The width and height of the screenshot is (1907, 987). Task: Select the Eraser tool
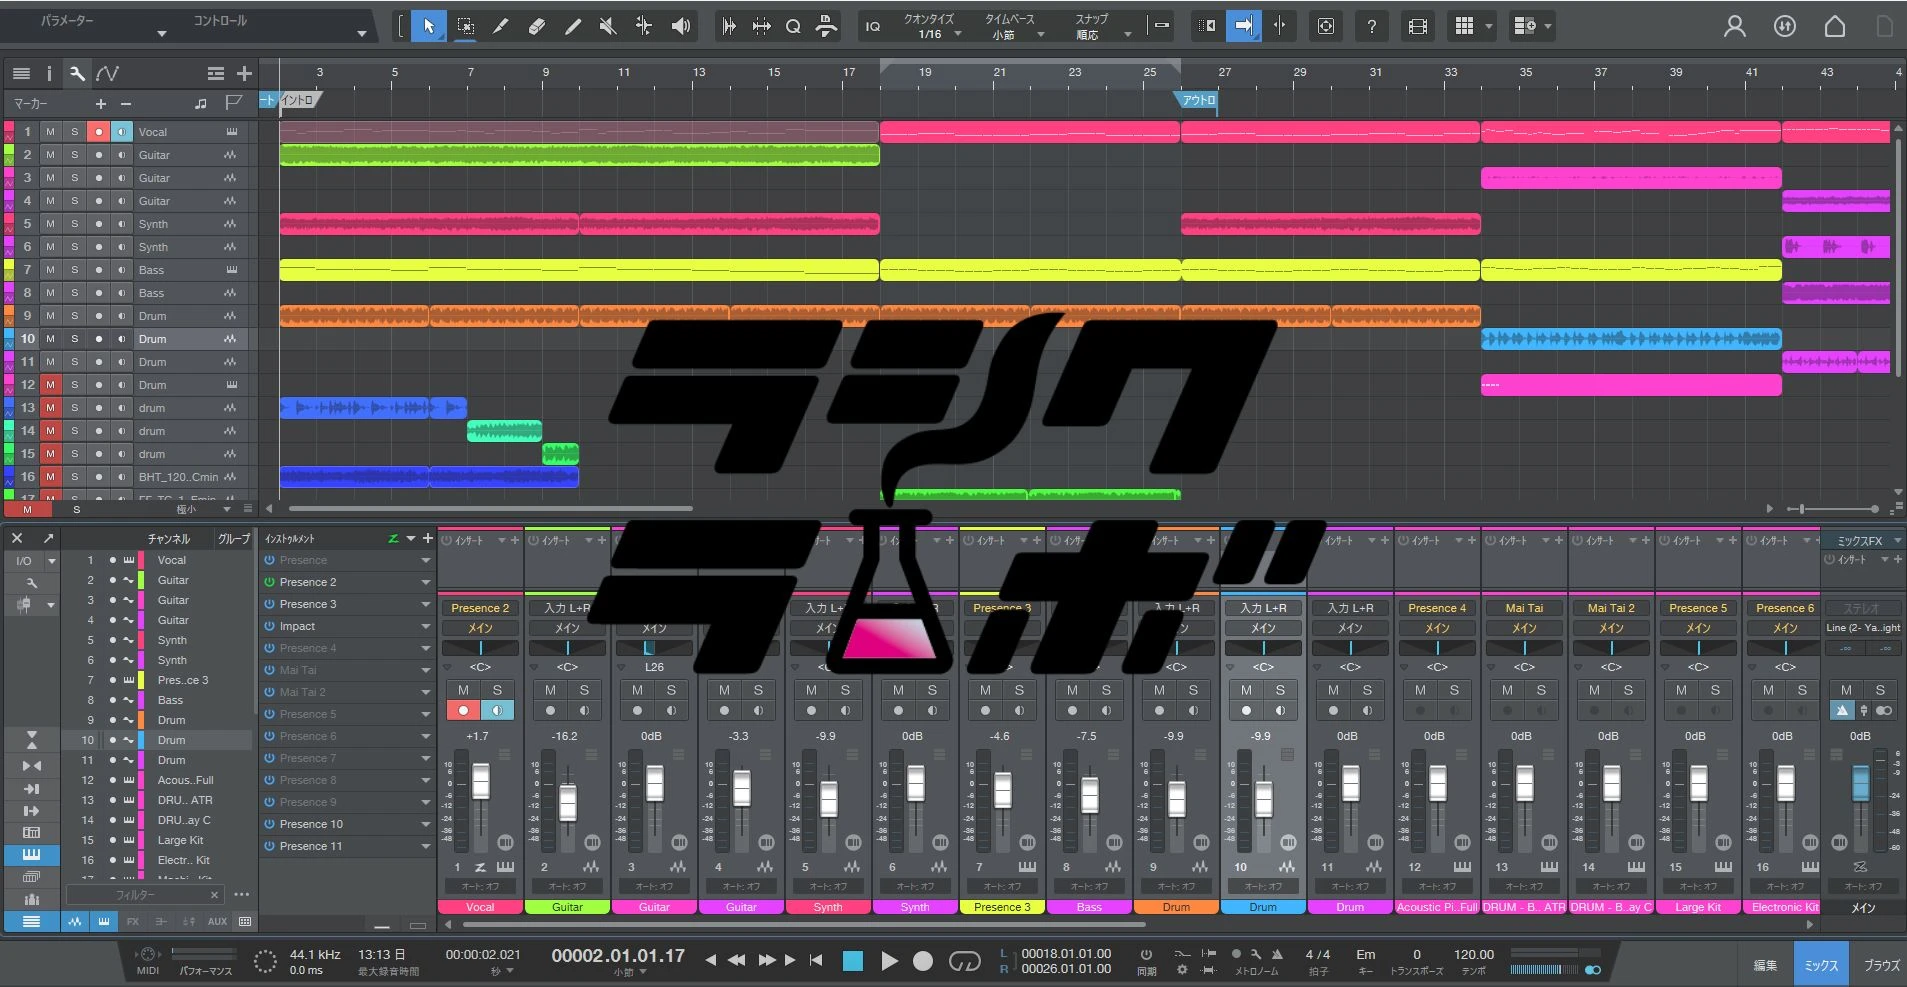coord(537,26)
